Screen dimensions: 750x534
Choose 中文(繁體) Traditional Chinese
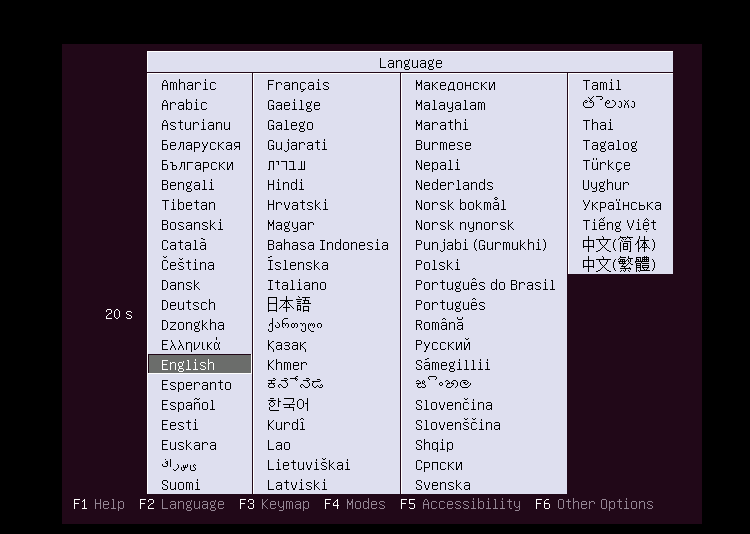click(x=618, y=265)
